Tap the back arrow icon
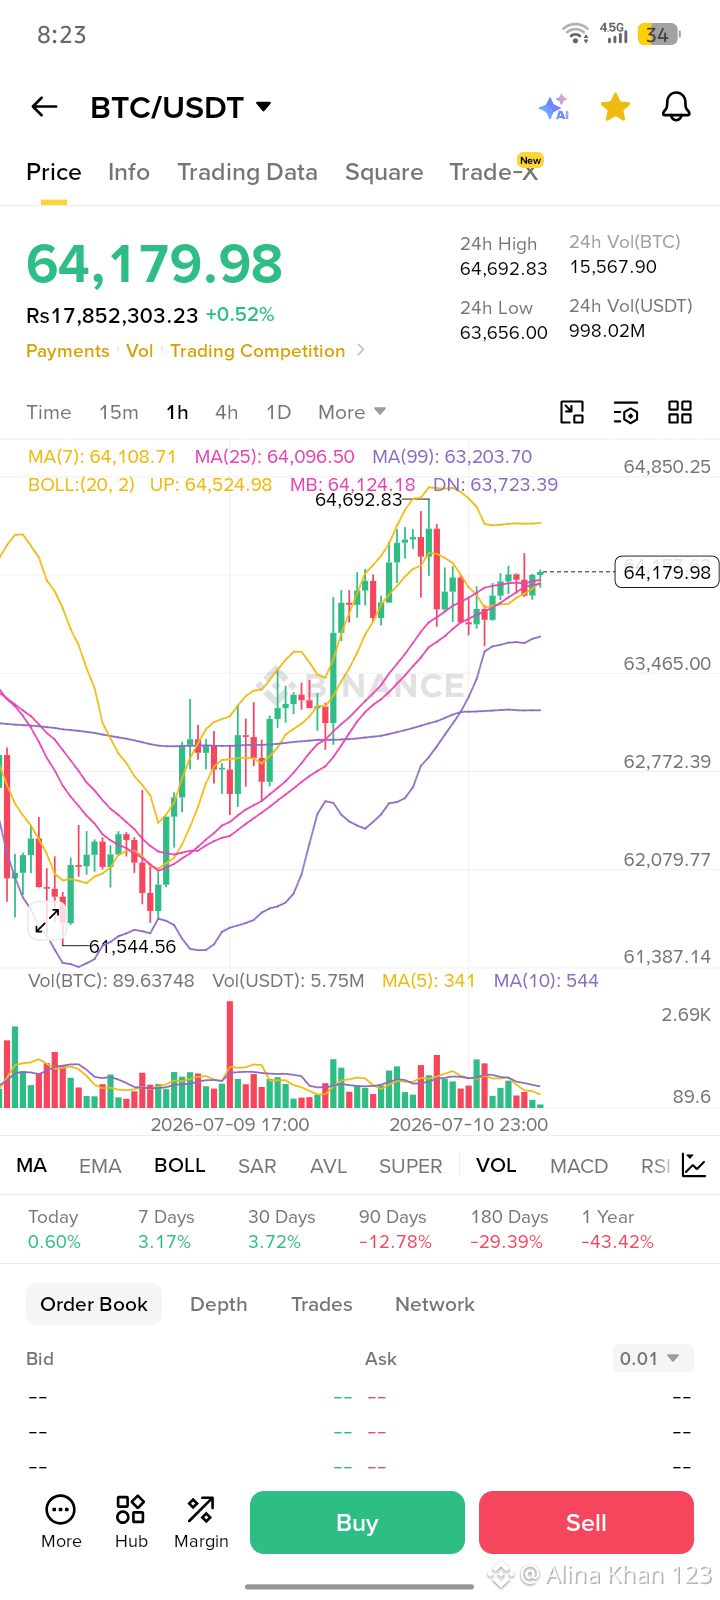 click(44, 107)
